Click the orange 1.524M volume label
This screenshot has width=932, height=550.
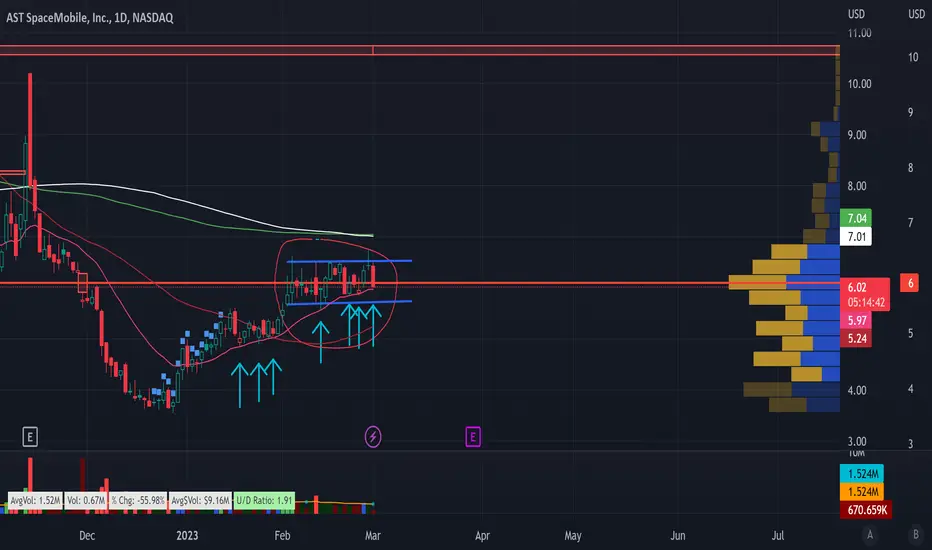(862, 491)
